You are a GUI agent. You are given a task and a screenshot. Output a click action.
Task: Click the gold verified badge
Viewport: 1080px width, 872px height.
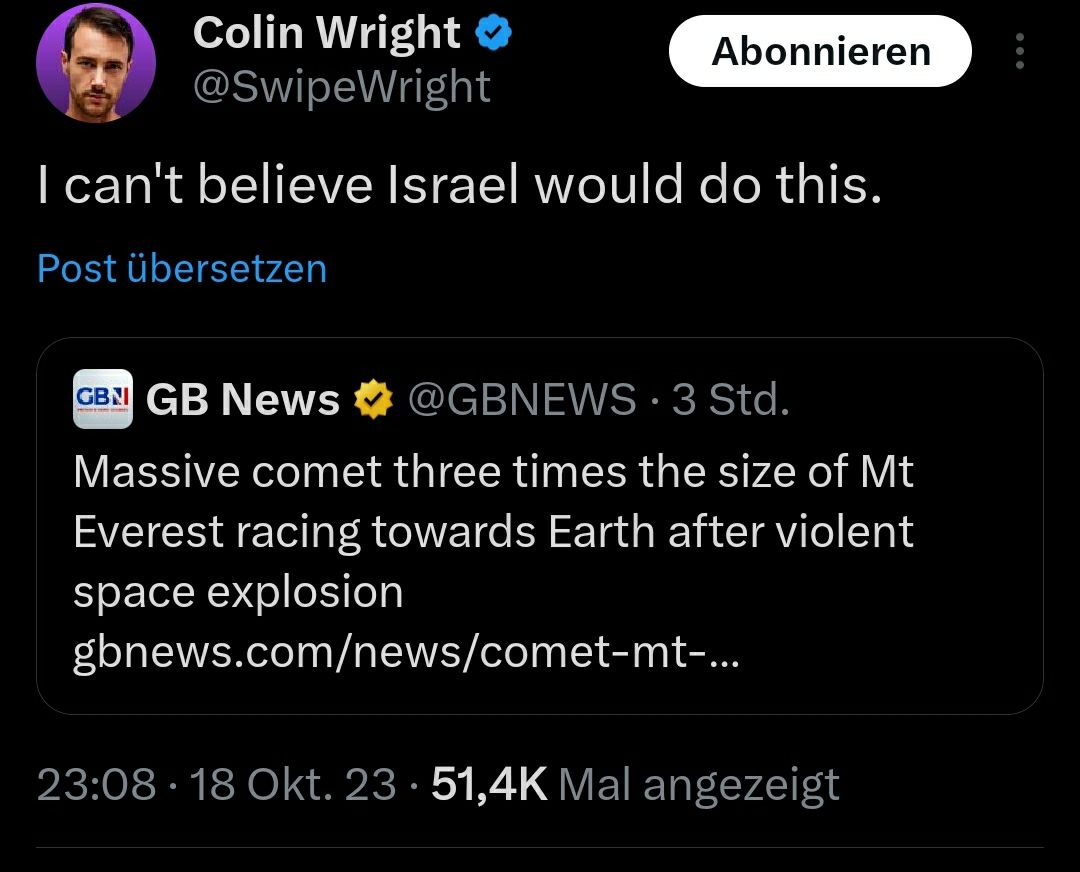click(373, 400)
